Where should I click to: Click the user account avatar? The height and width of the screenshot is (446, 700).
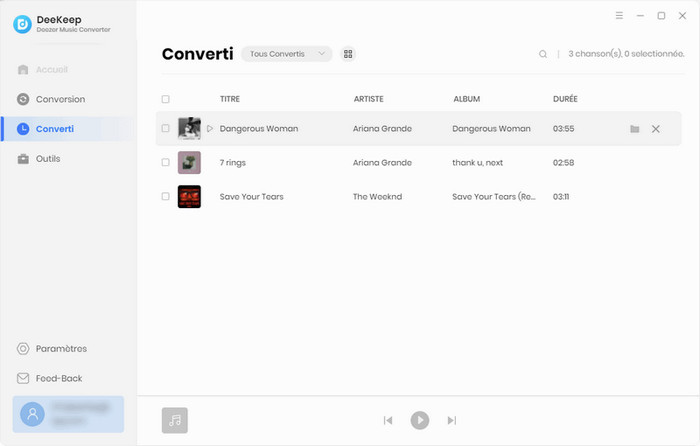pos(32,414)
